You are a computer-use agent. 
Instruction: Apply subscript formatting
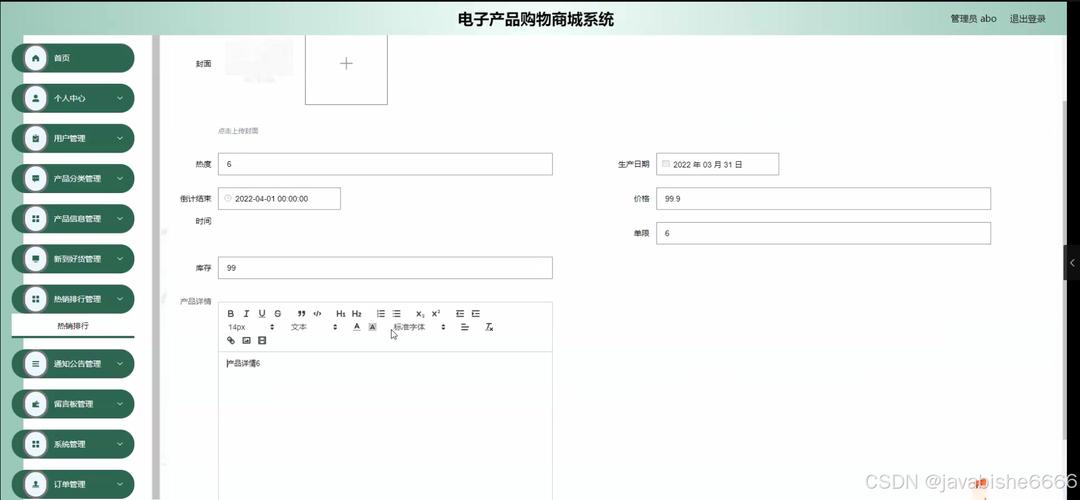point(420,313)
